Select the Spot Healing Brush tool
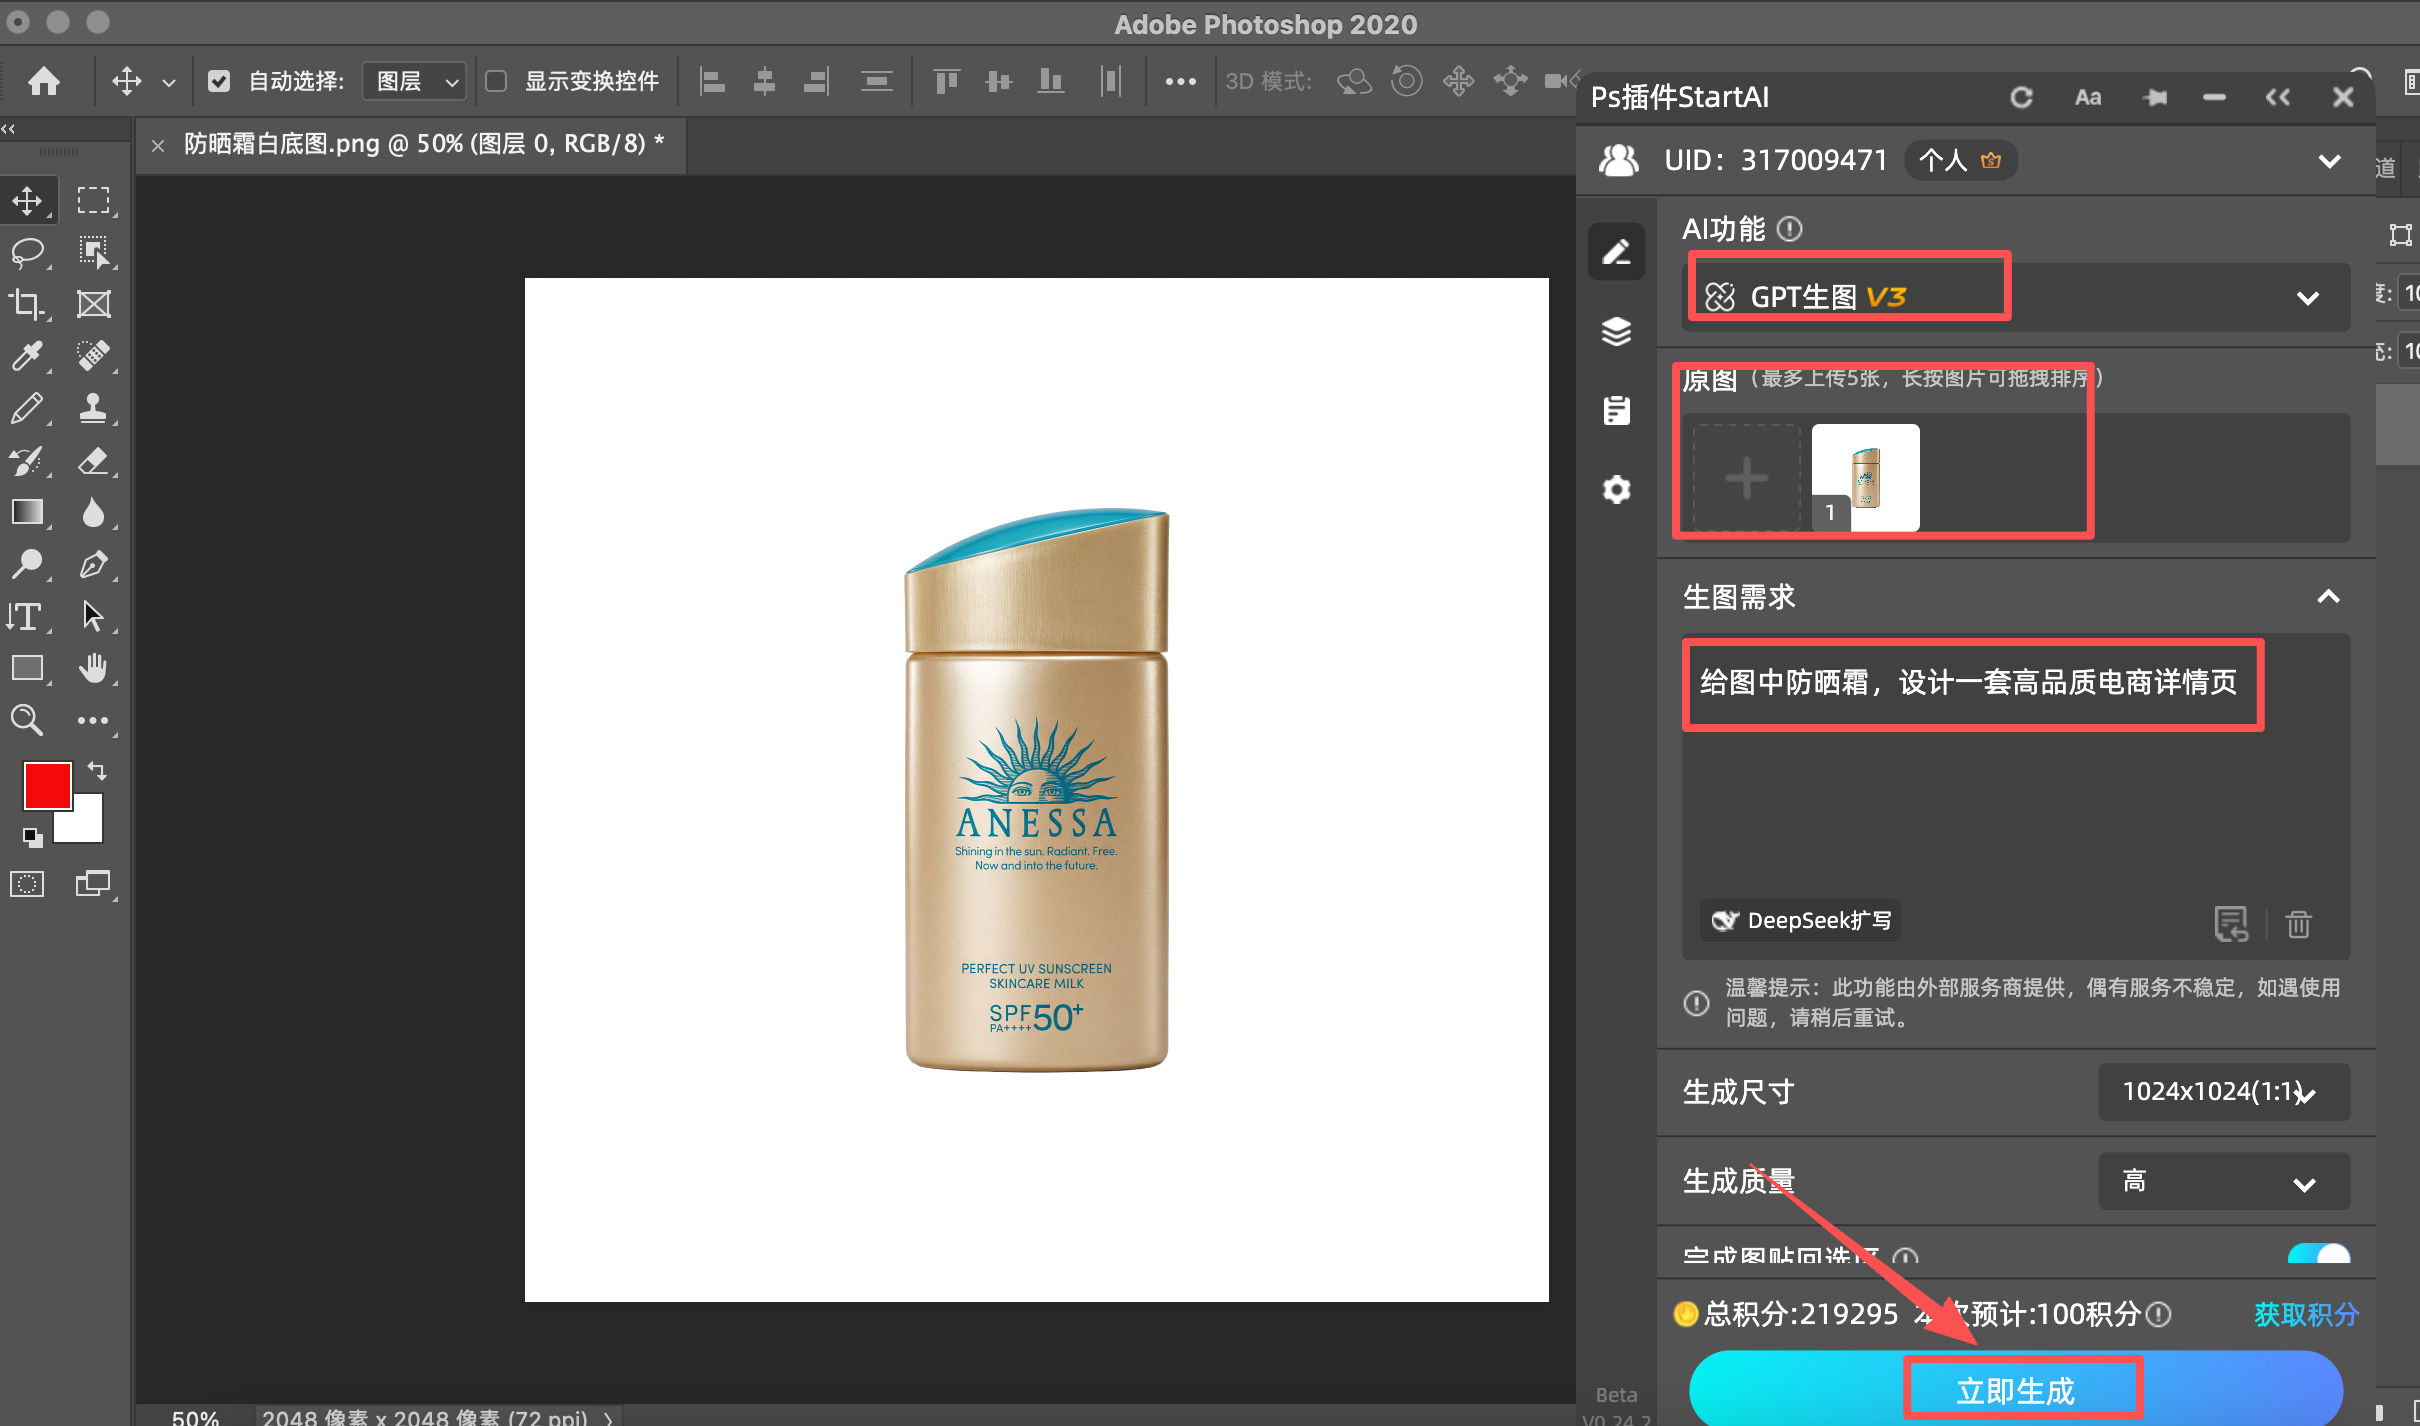Viewport: 2420px width, 1426px height. point(94,356)
